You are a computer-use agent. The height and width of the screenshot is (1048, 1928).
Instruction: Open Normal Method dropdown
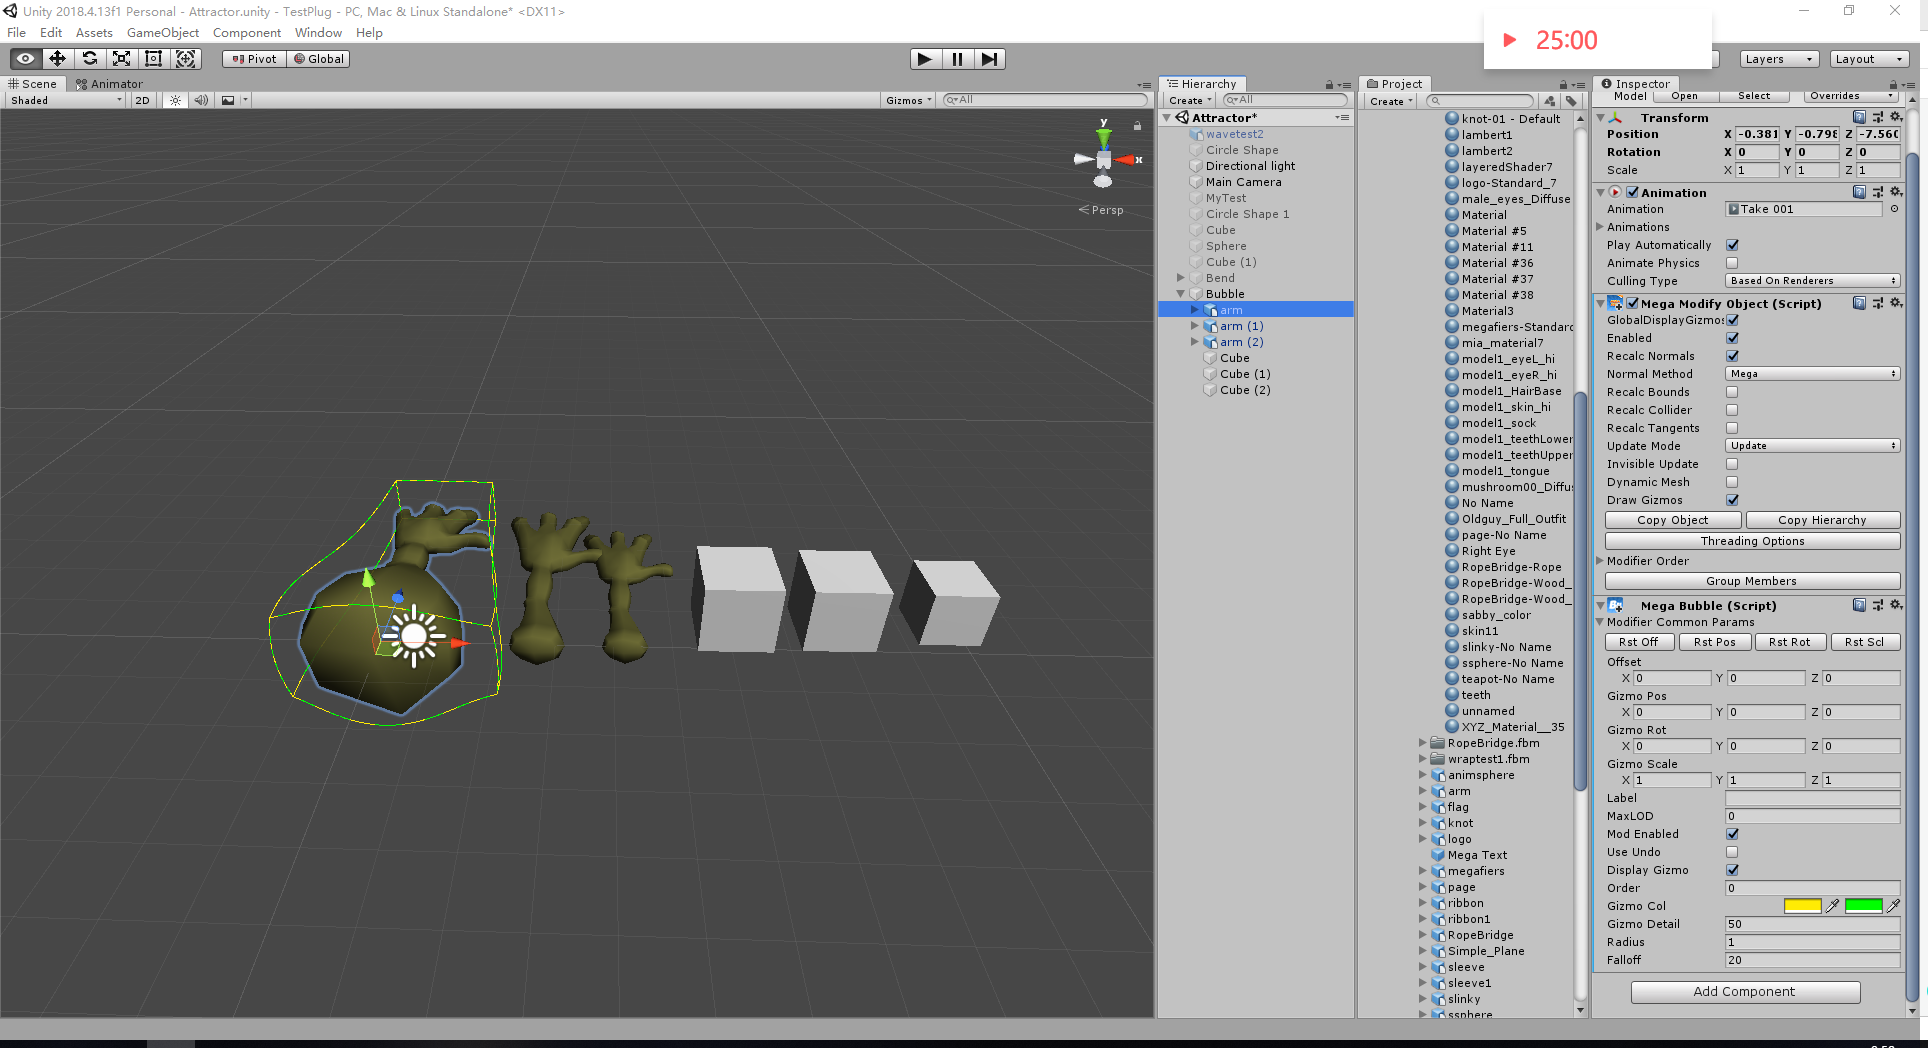1812,374
